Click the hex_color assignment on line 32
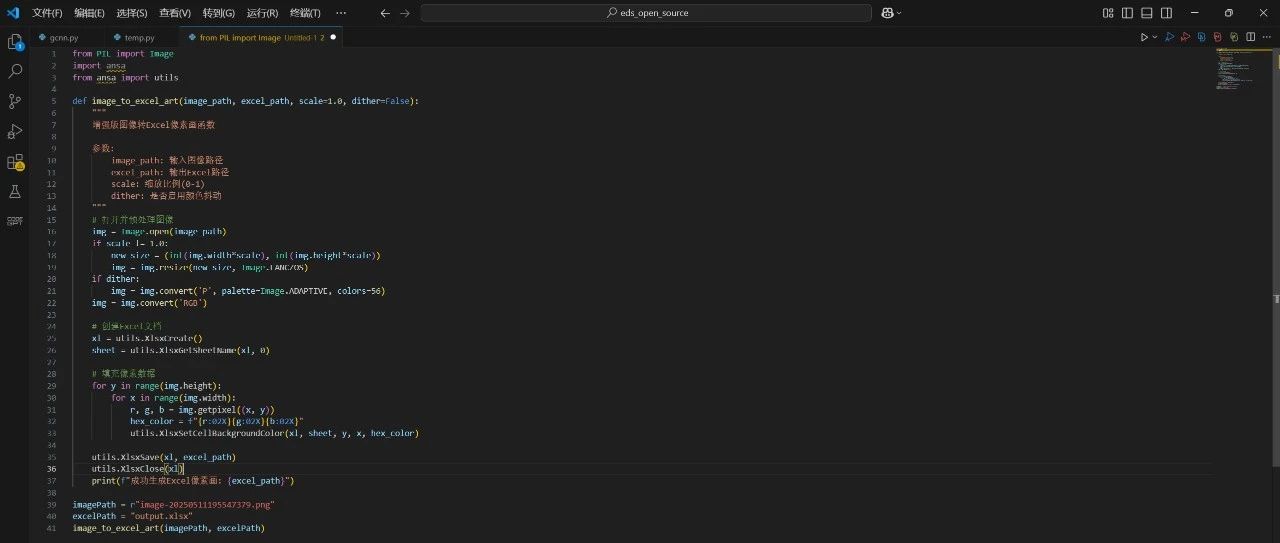The height and width of the screenshot is (543, 1280). pyautogui.click(x=217, y=421)
